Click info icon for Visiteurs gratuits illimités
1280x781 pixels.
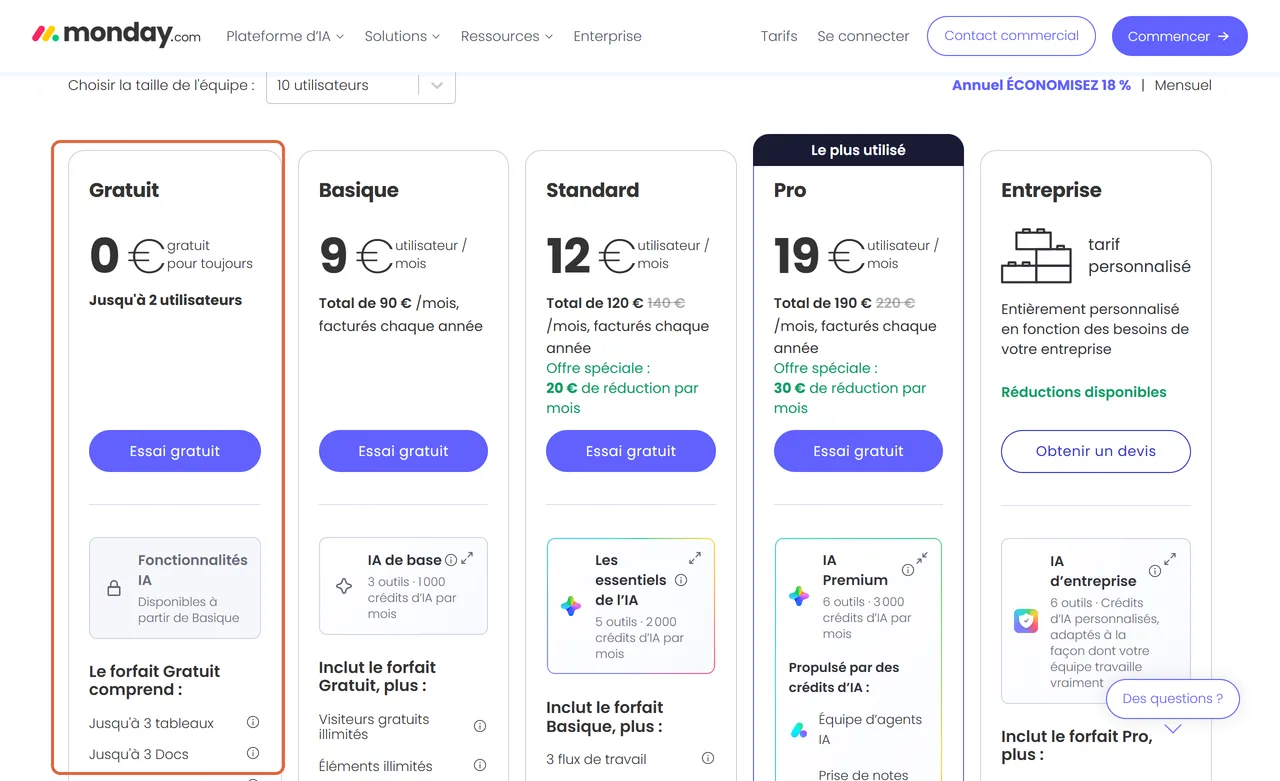click(x=480, y=726)
